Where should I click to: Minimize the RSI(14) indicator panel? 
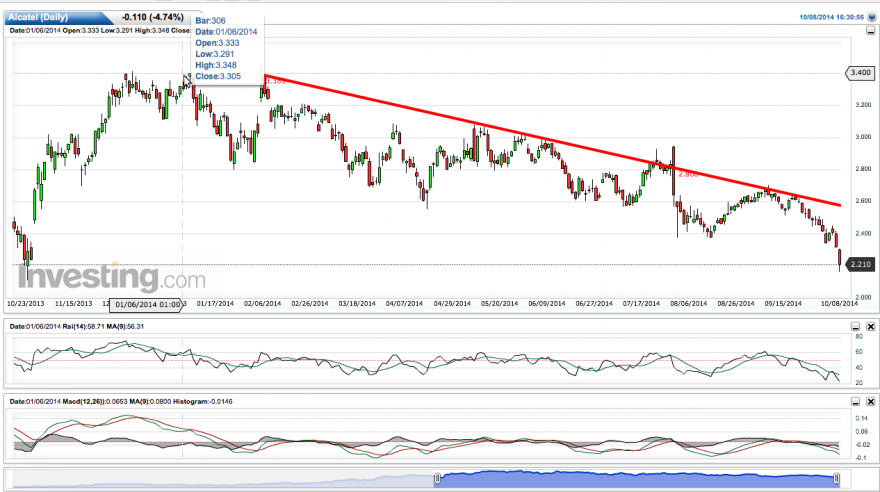click(x=855, y=327)
